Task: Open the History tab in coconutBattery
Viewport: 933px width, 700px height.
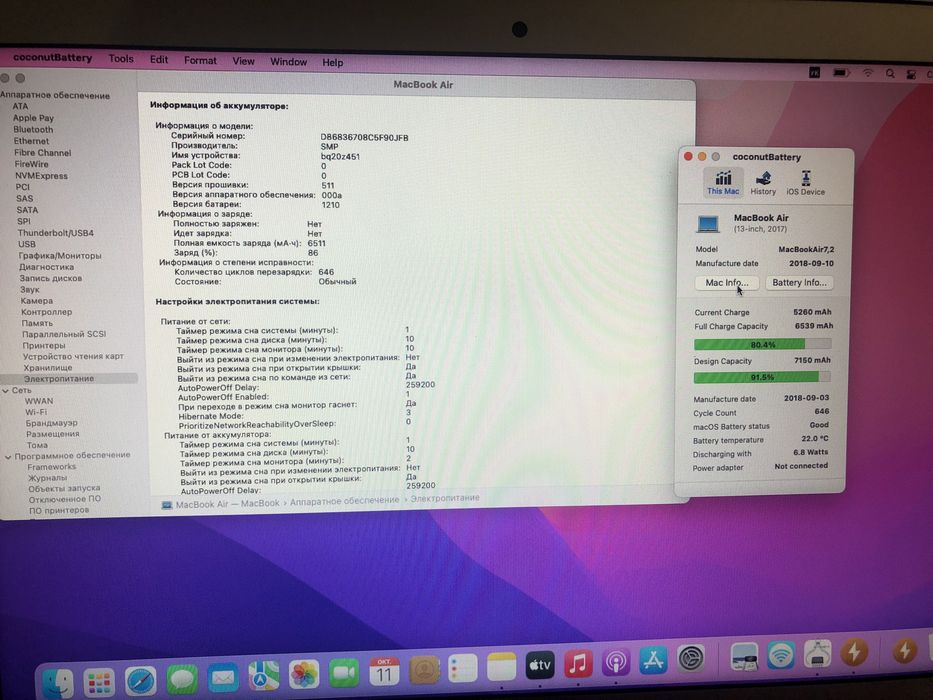Action: (763, 183)
